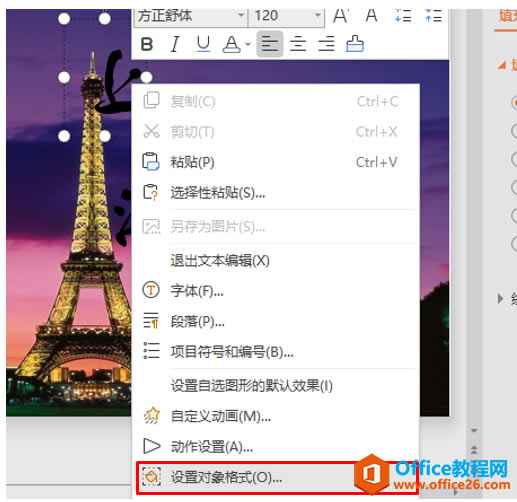The image size is (517, 502).
Task: Click the top-left handle of text box
Action: (64, 19)
